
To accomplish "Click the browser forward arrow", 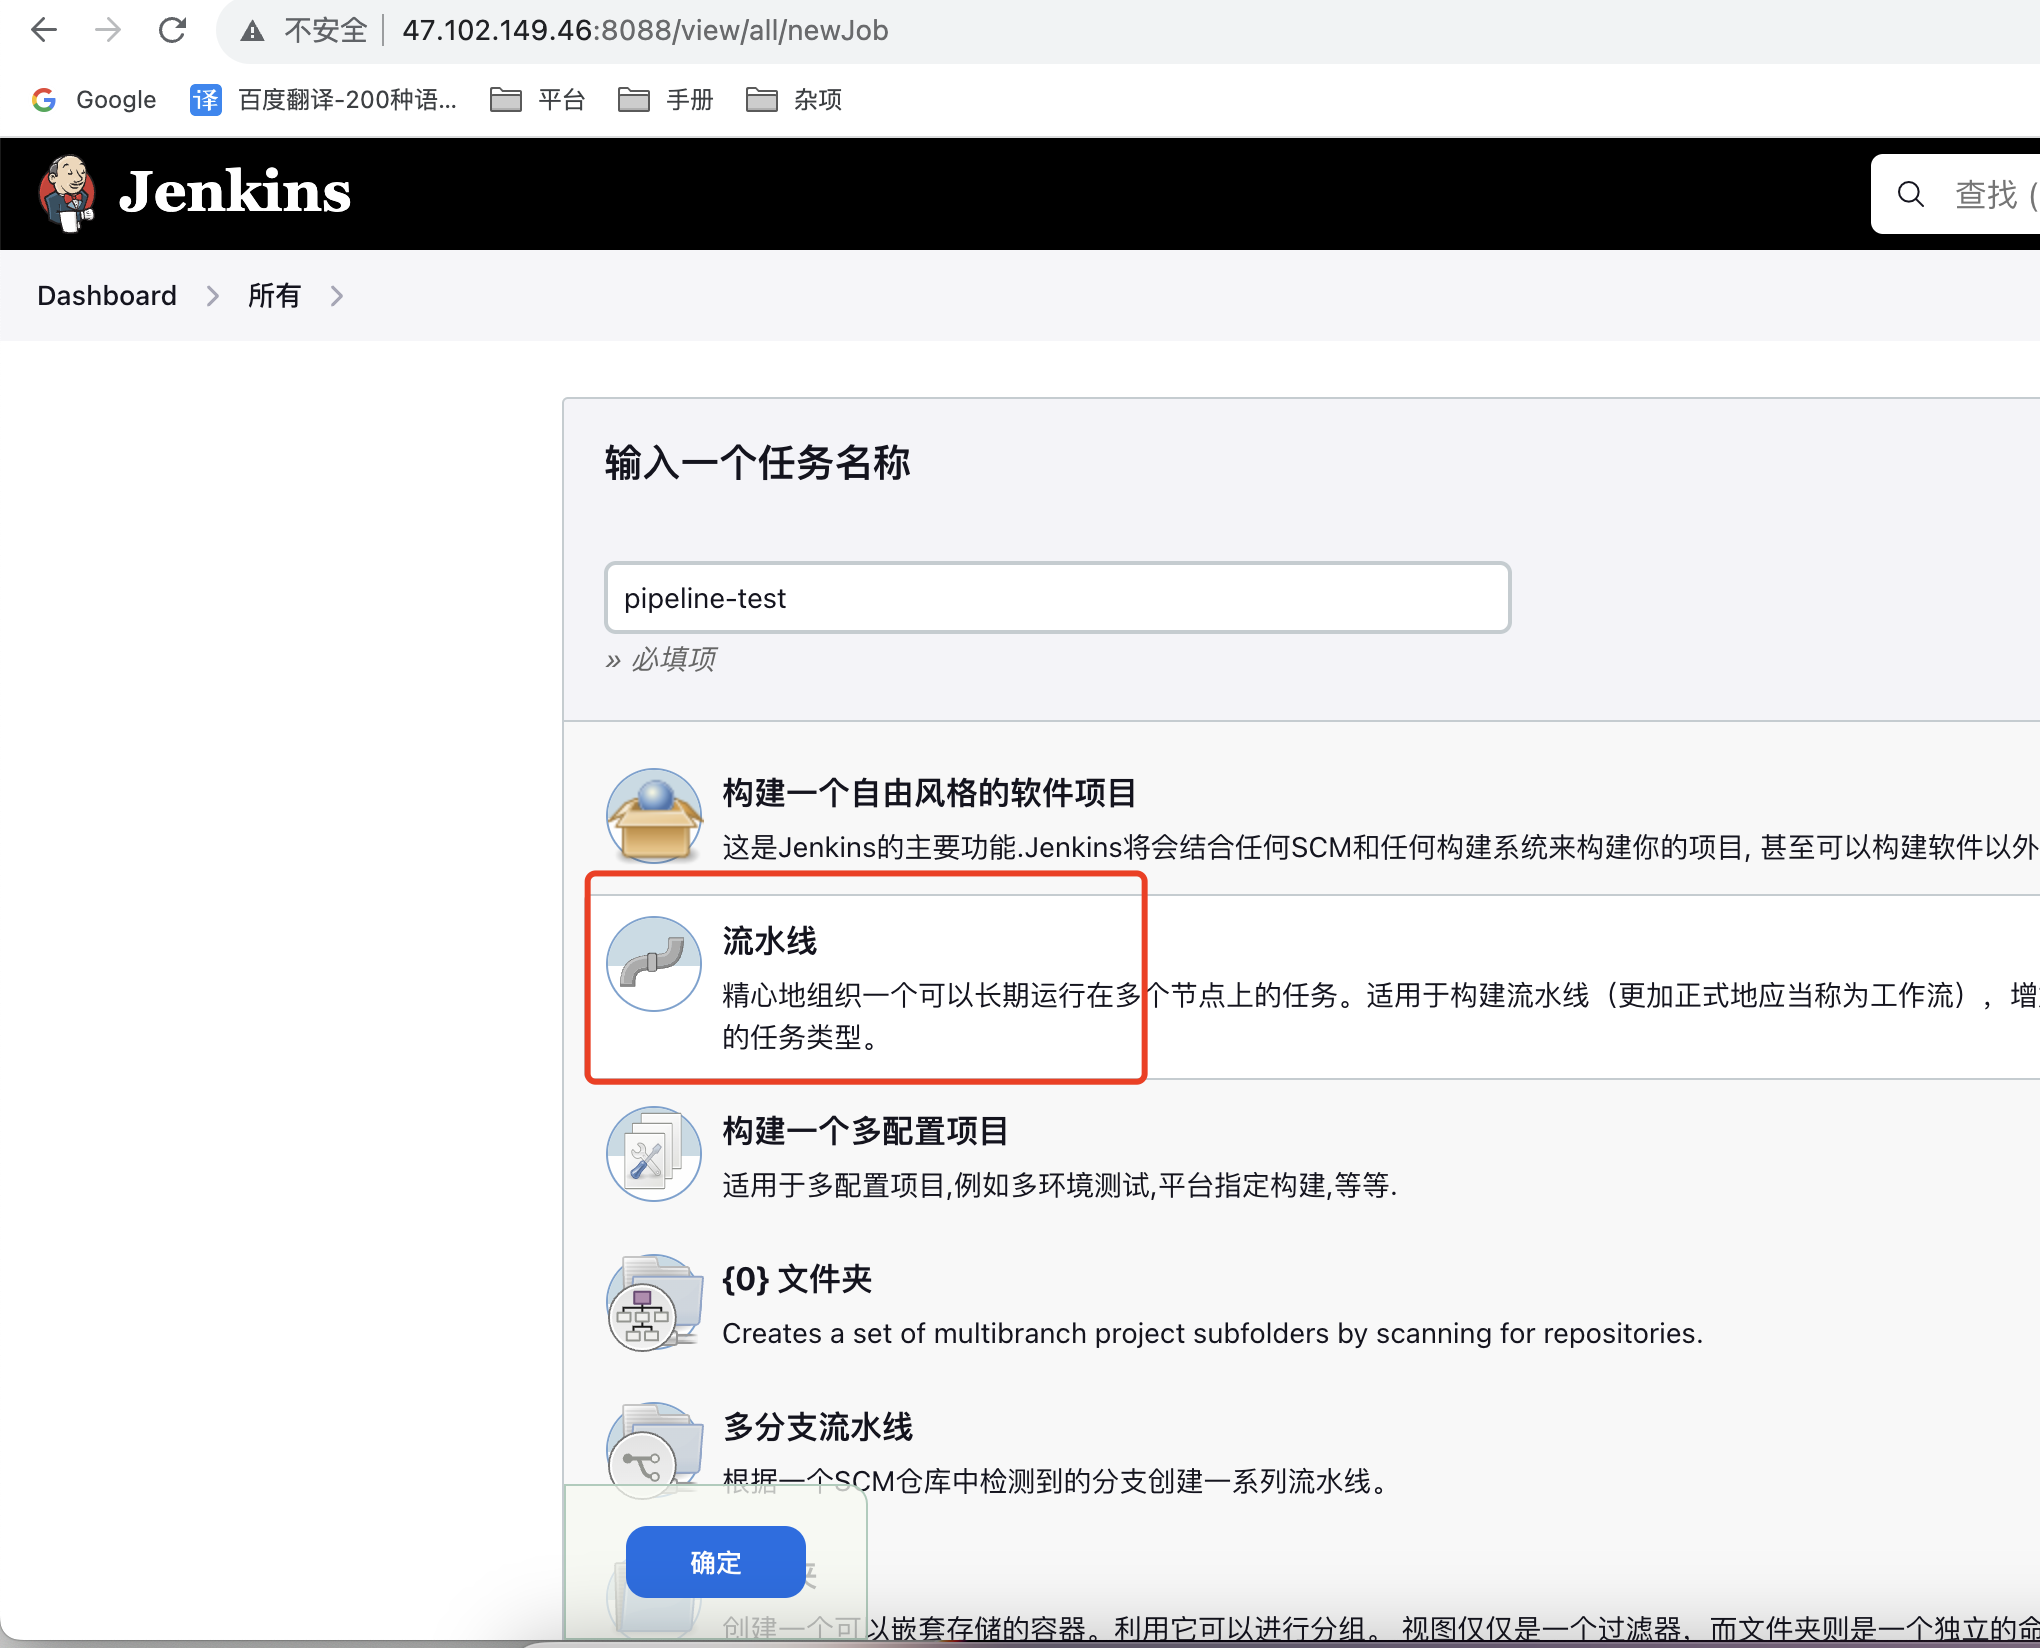I will [x=108, y=30].
